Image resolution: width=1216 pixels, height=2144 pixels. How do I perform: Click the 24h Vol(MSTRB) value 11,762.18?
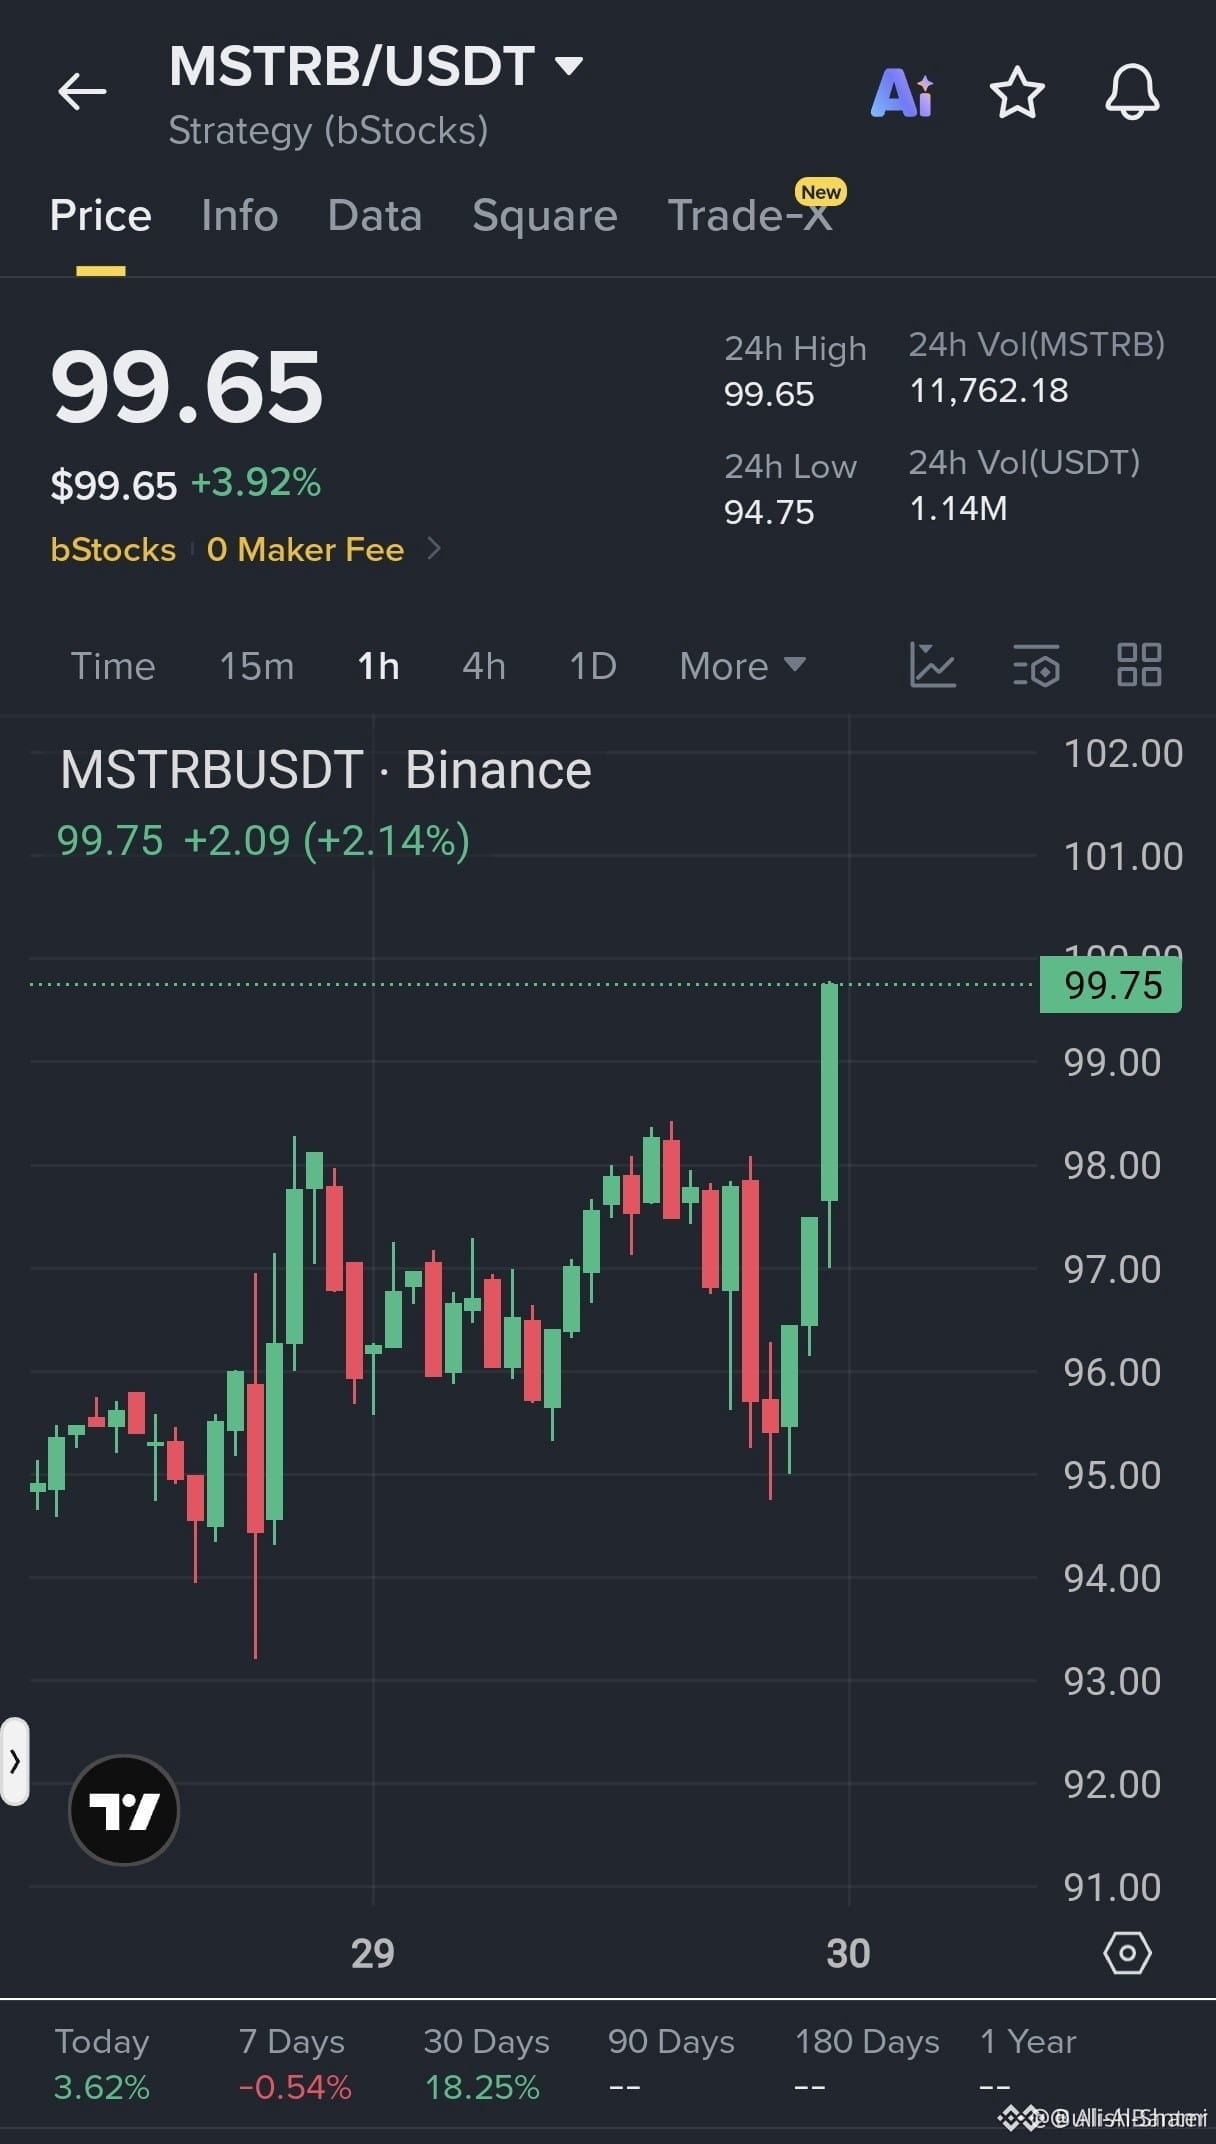click(x=989, y=390)
